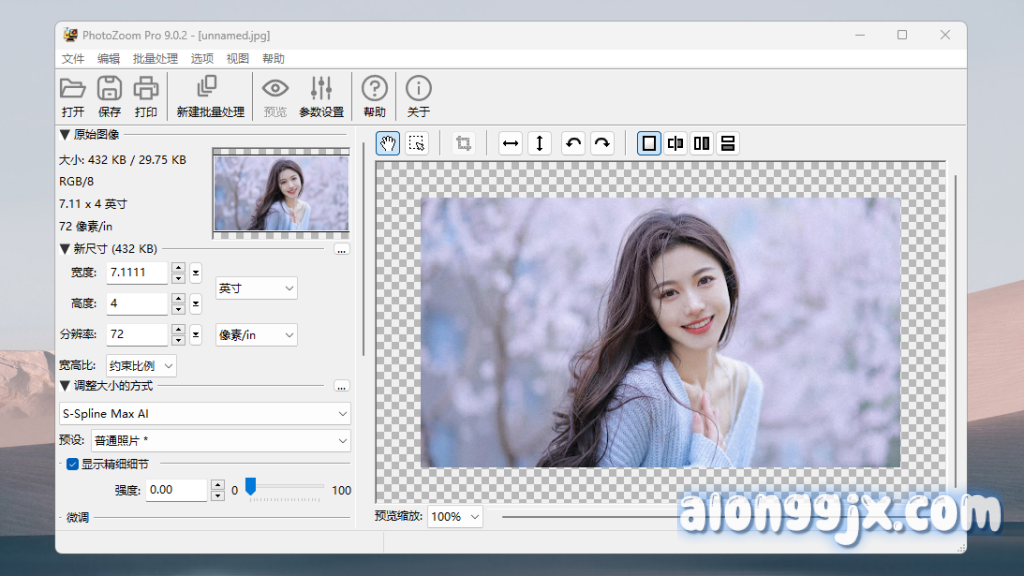The image size is (1024, 576).
Task: Rotate the image counterclockwise
Action: pos(573,143)
